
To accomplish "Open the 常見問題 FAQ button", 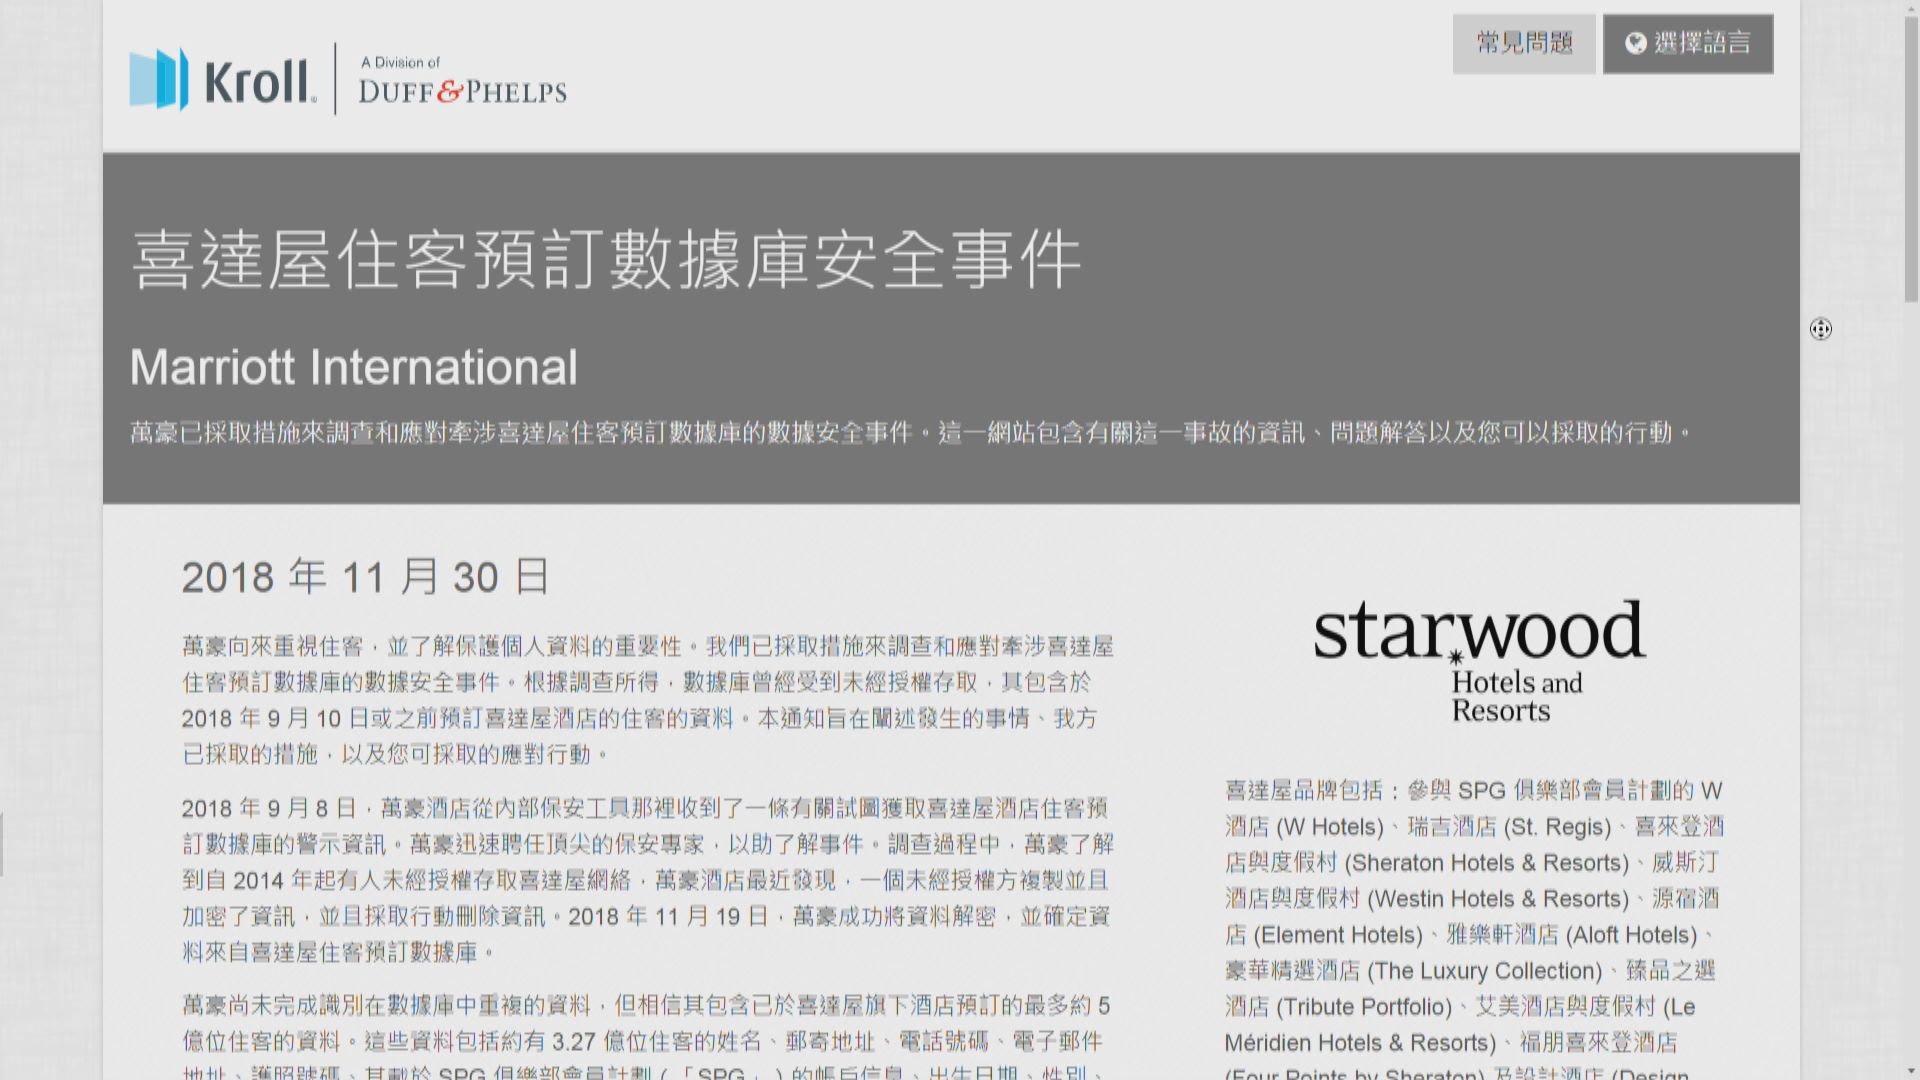I will click(x=1523, y=43).
